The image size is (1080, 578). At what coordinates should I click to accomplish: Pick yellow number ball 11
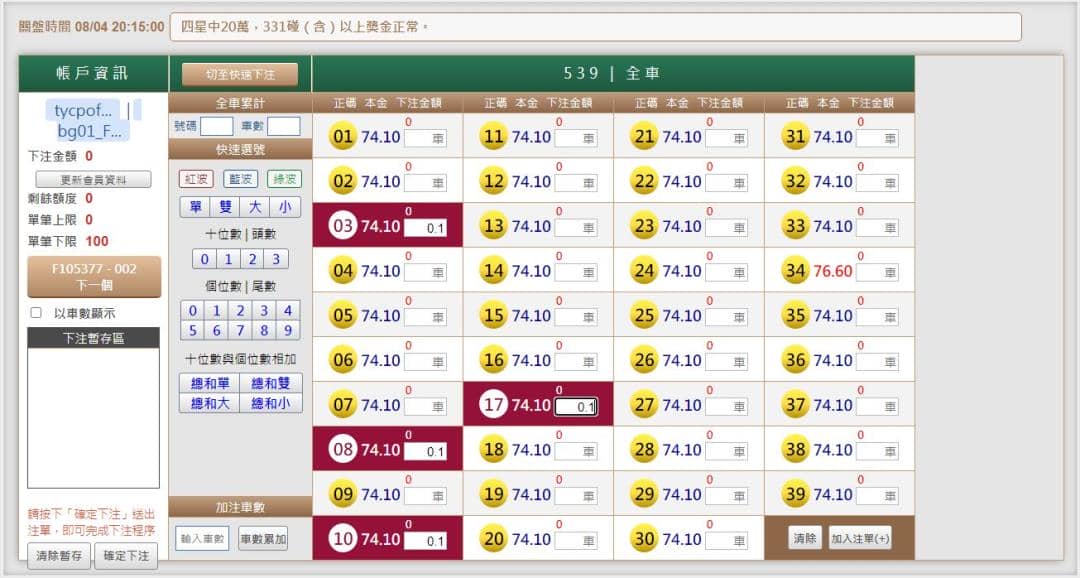(493, 136)
